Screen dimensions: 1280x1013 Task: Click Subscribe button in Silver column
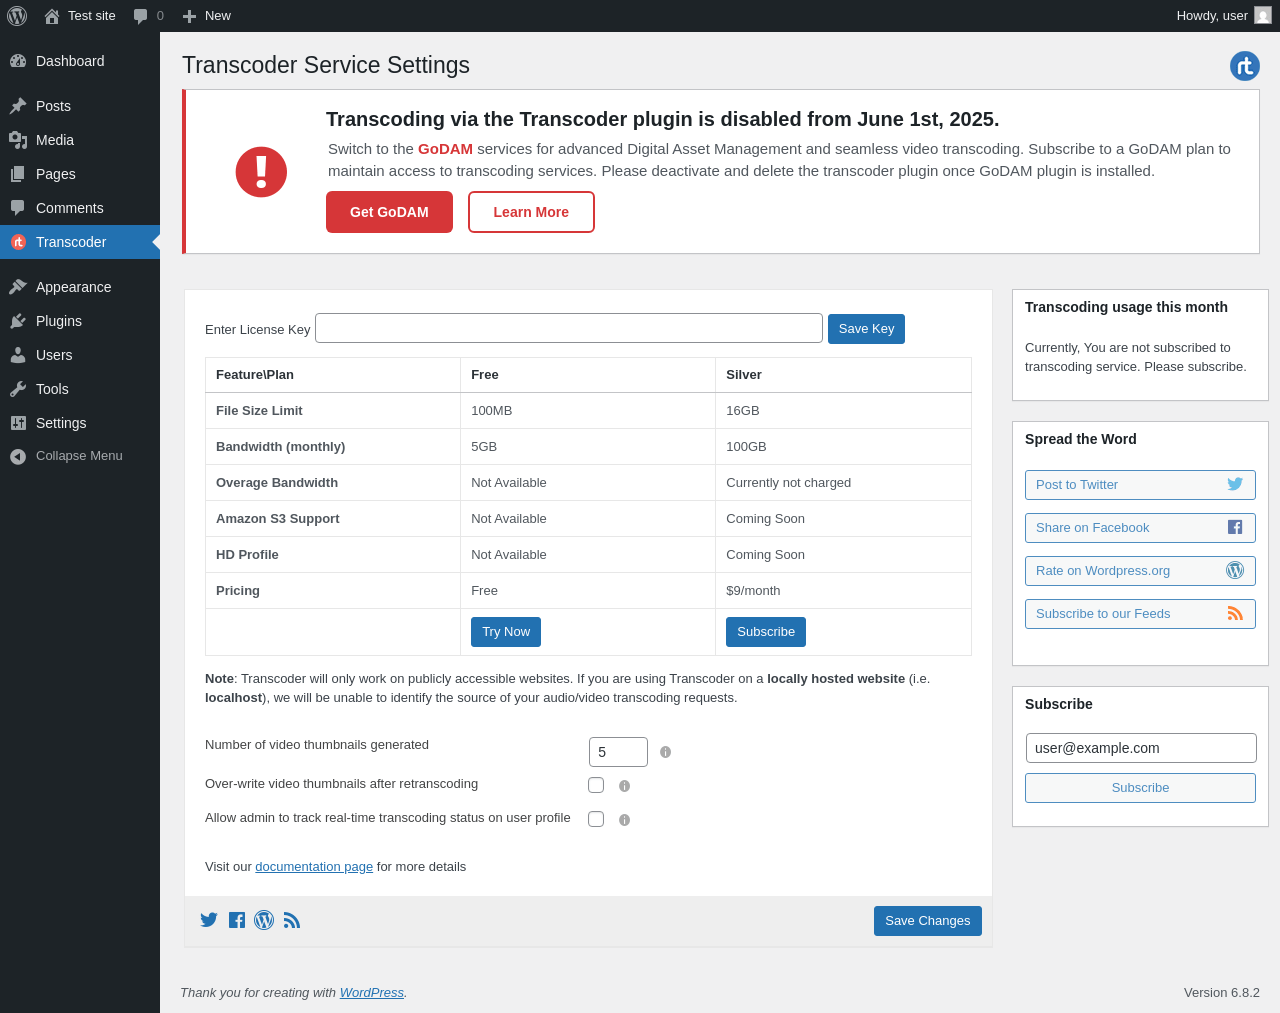click(x=766, y=632)
